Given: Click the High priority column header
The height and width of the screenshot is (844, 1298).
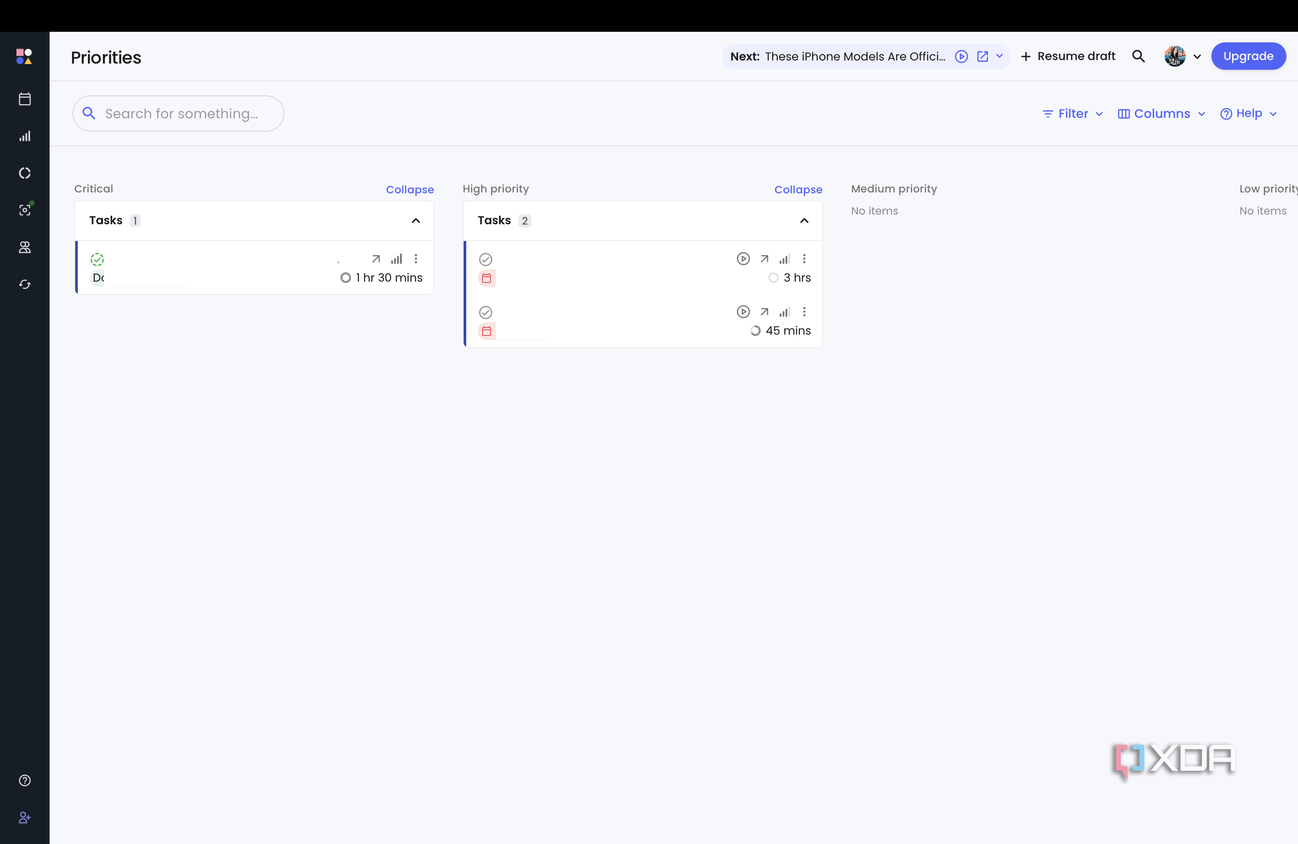Looking at the screenshot, I should click(x=496, y=189).
